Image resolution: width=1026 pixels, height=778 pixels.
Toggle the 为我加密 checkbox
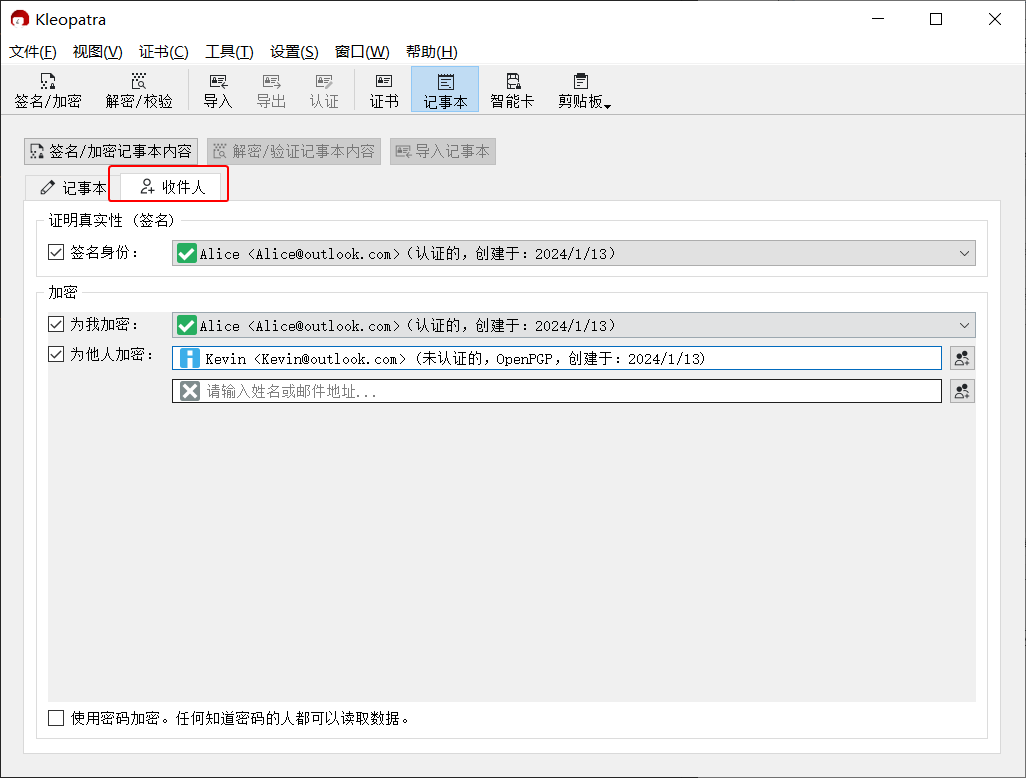pos(56,324)
